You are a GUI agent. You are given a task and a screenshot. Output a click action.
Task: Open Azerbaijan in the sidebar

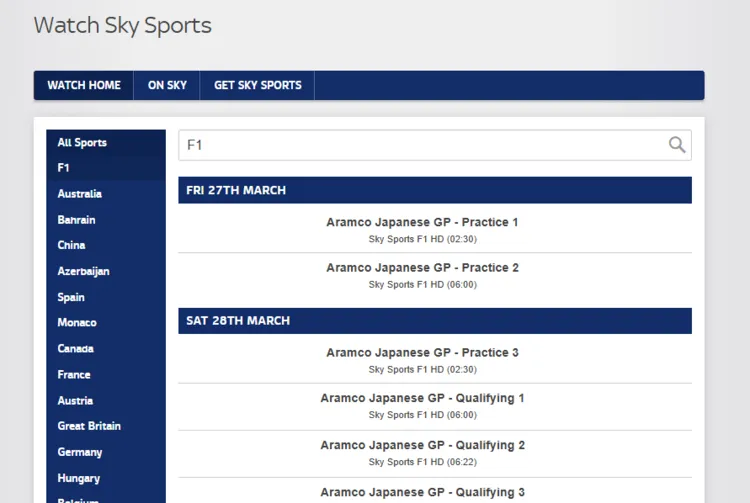point(106,271)
